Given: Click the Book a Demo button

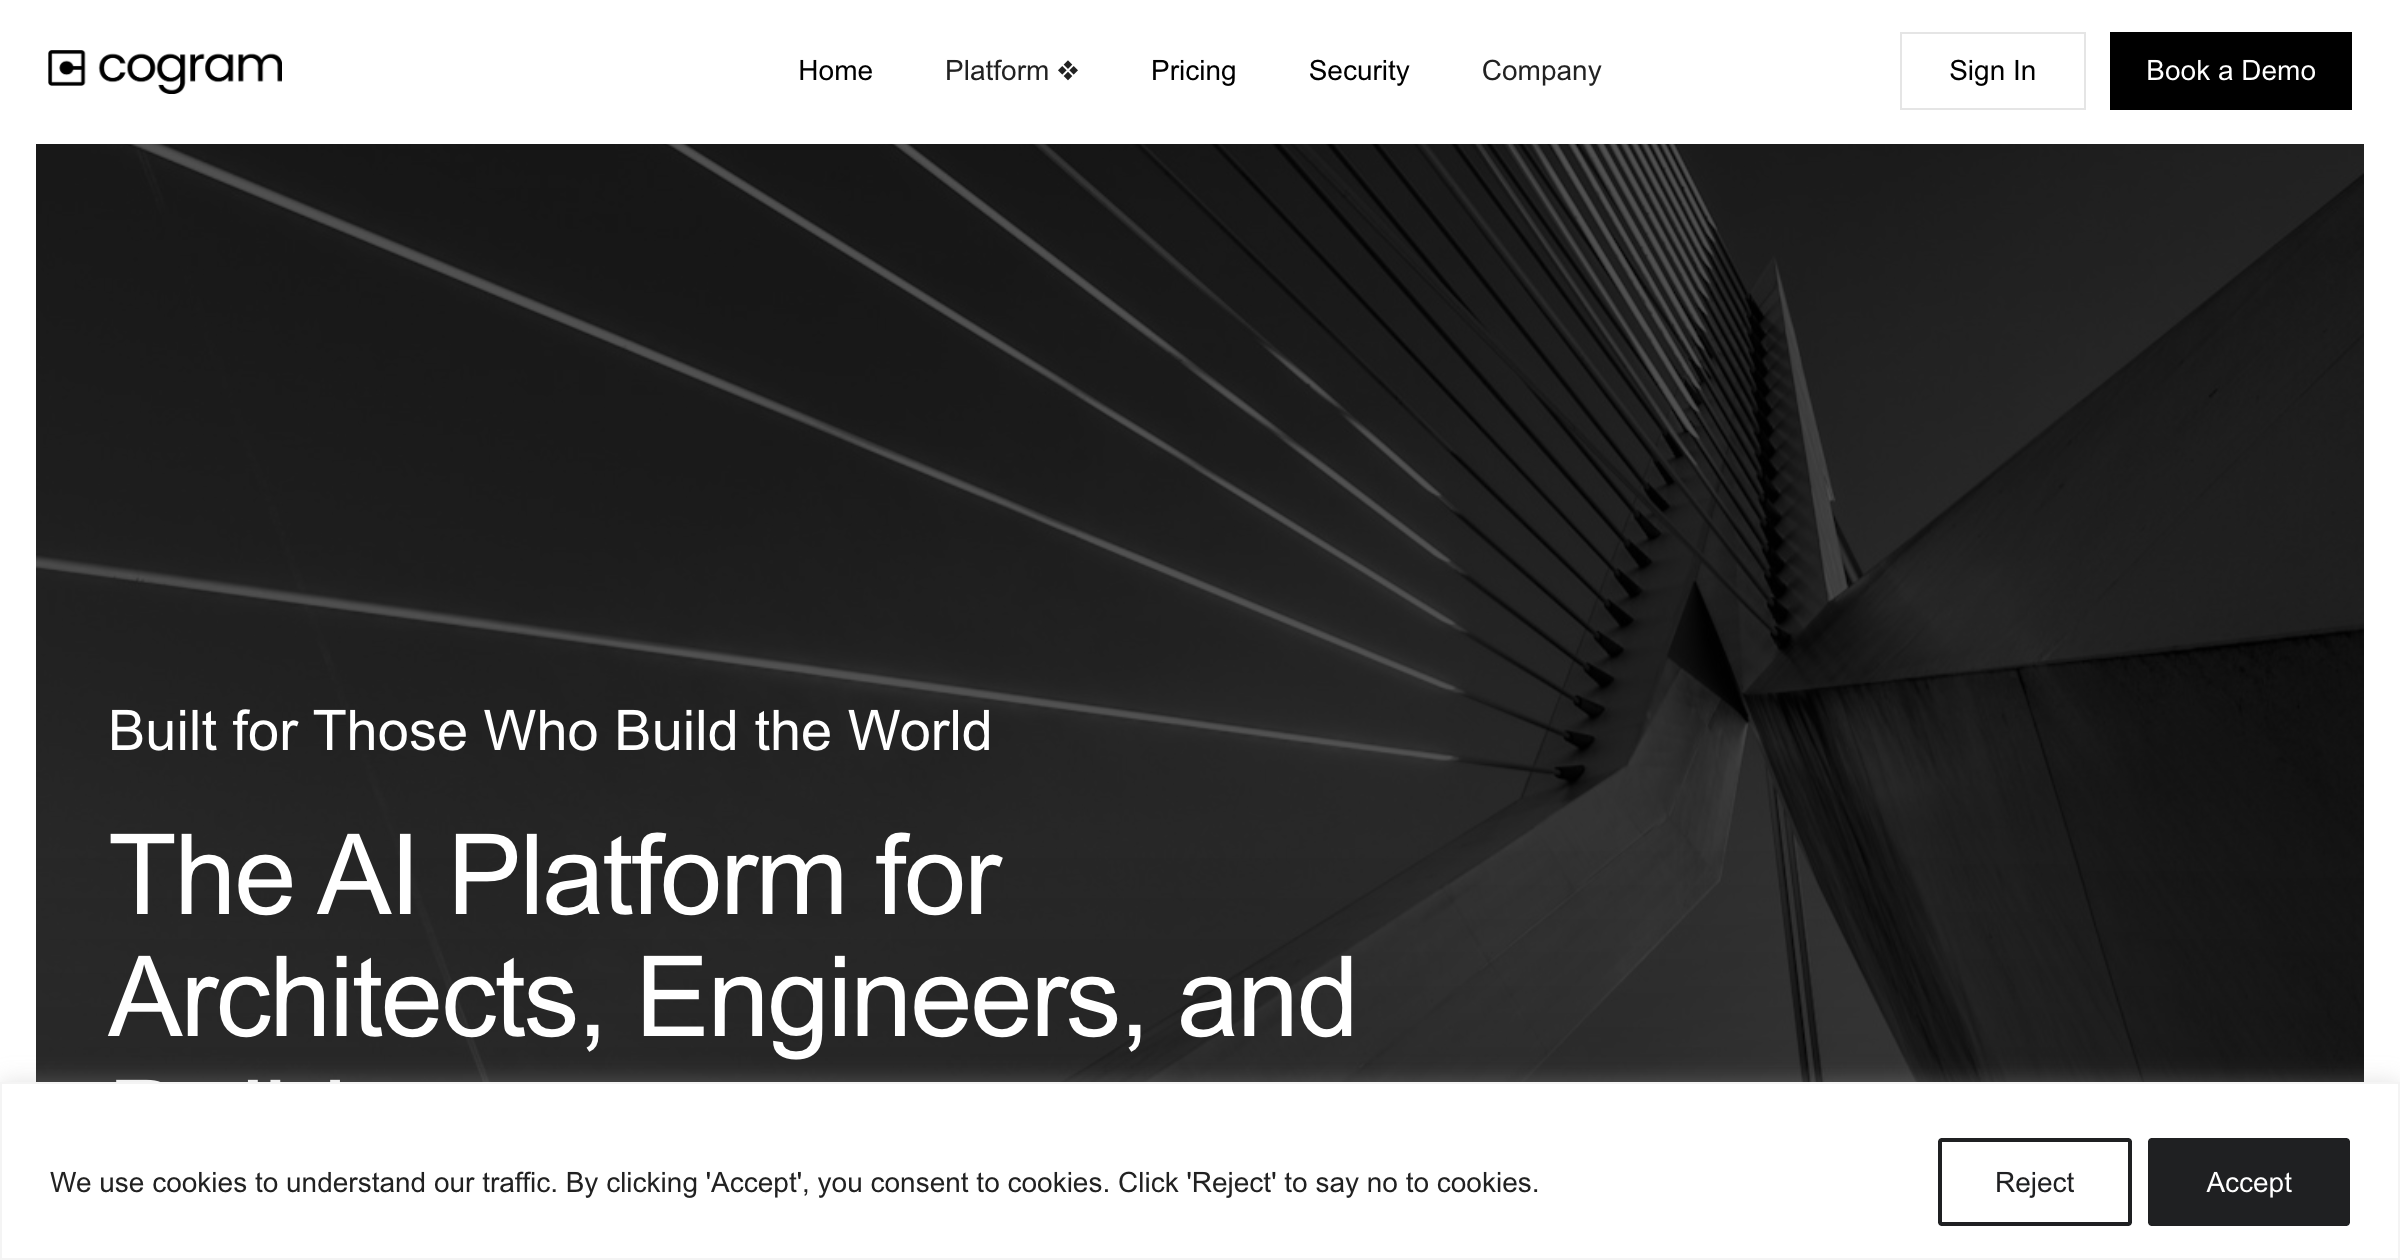Looking at the screenshot, I should (x=2231, y=71).
